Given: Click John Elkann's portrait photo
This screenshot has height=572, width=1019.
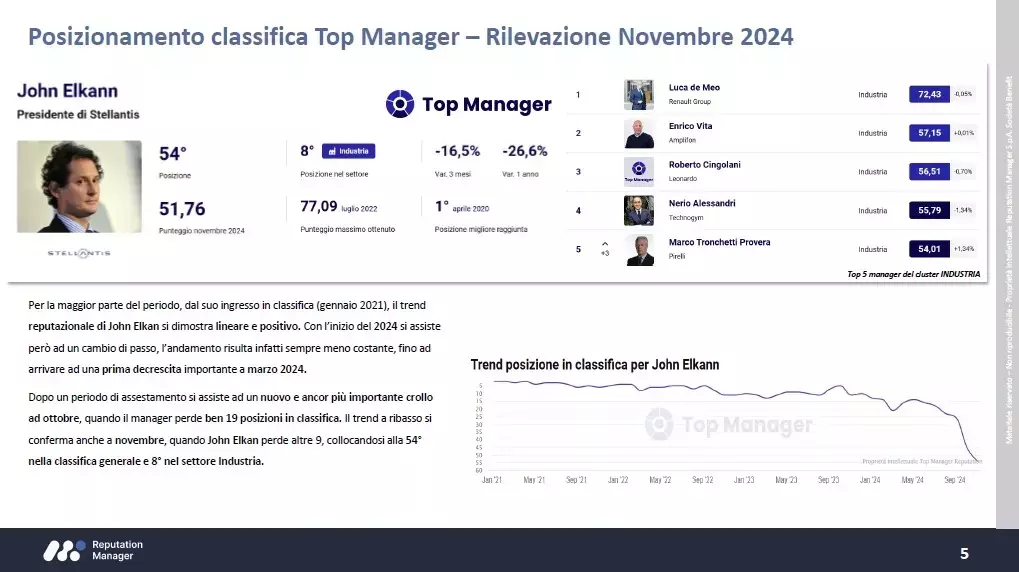Looking at the screenshot, I should pyautogui.click(x=79, y=187).
